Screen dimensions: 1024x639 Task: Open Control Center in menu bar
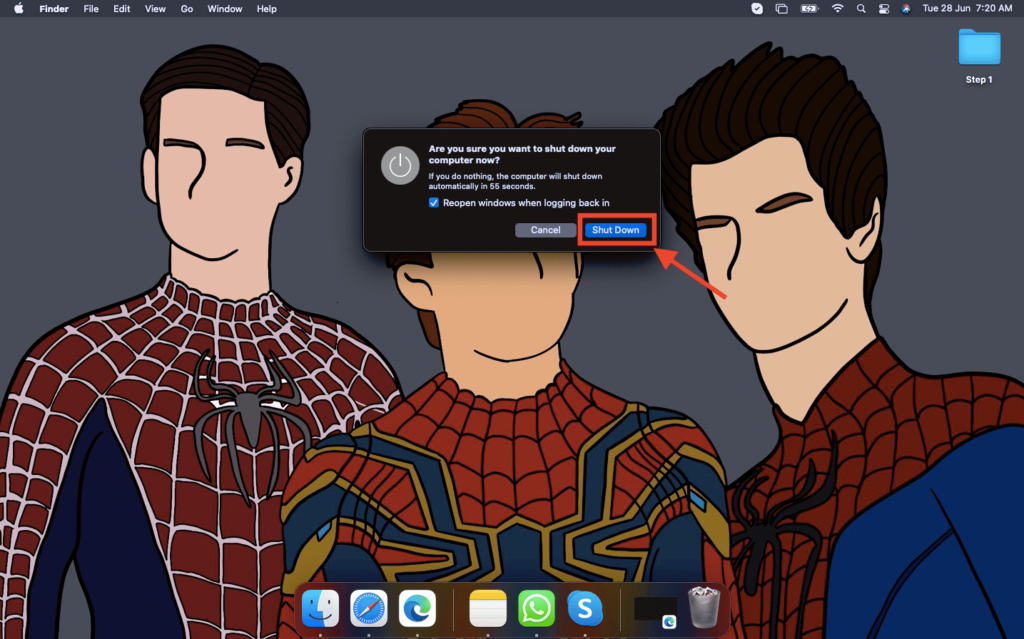[883, 9]
